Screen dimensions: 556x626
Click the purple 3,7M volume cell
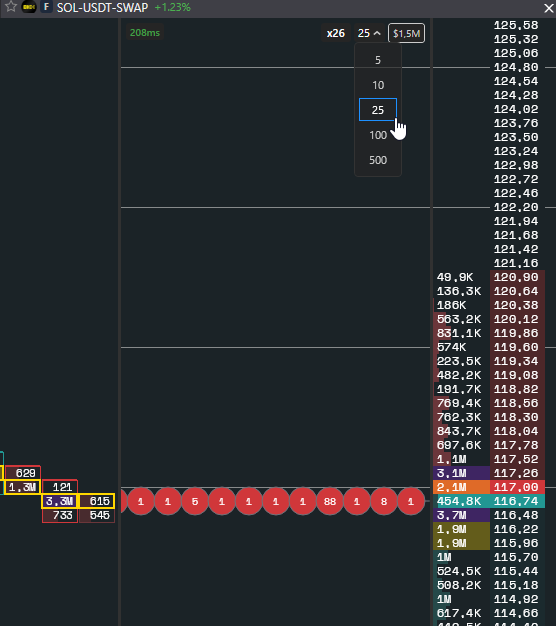pyautogui.click(x=461, y=515)
